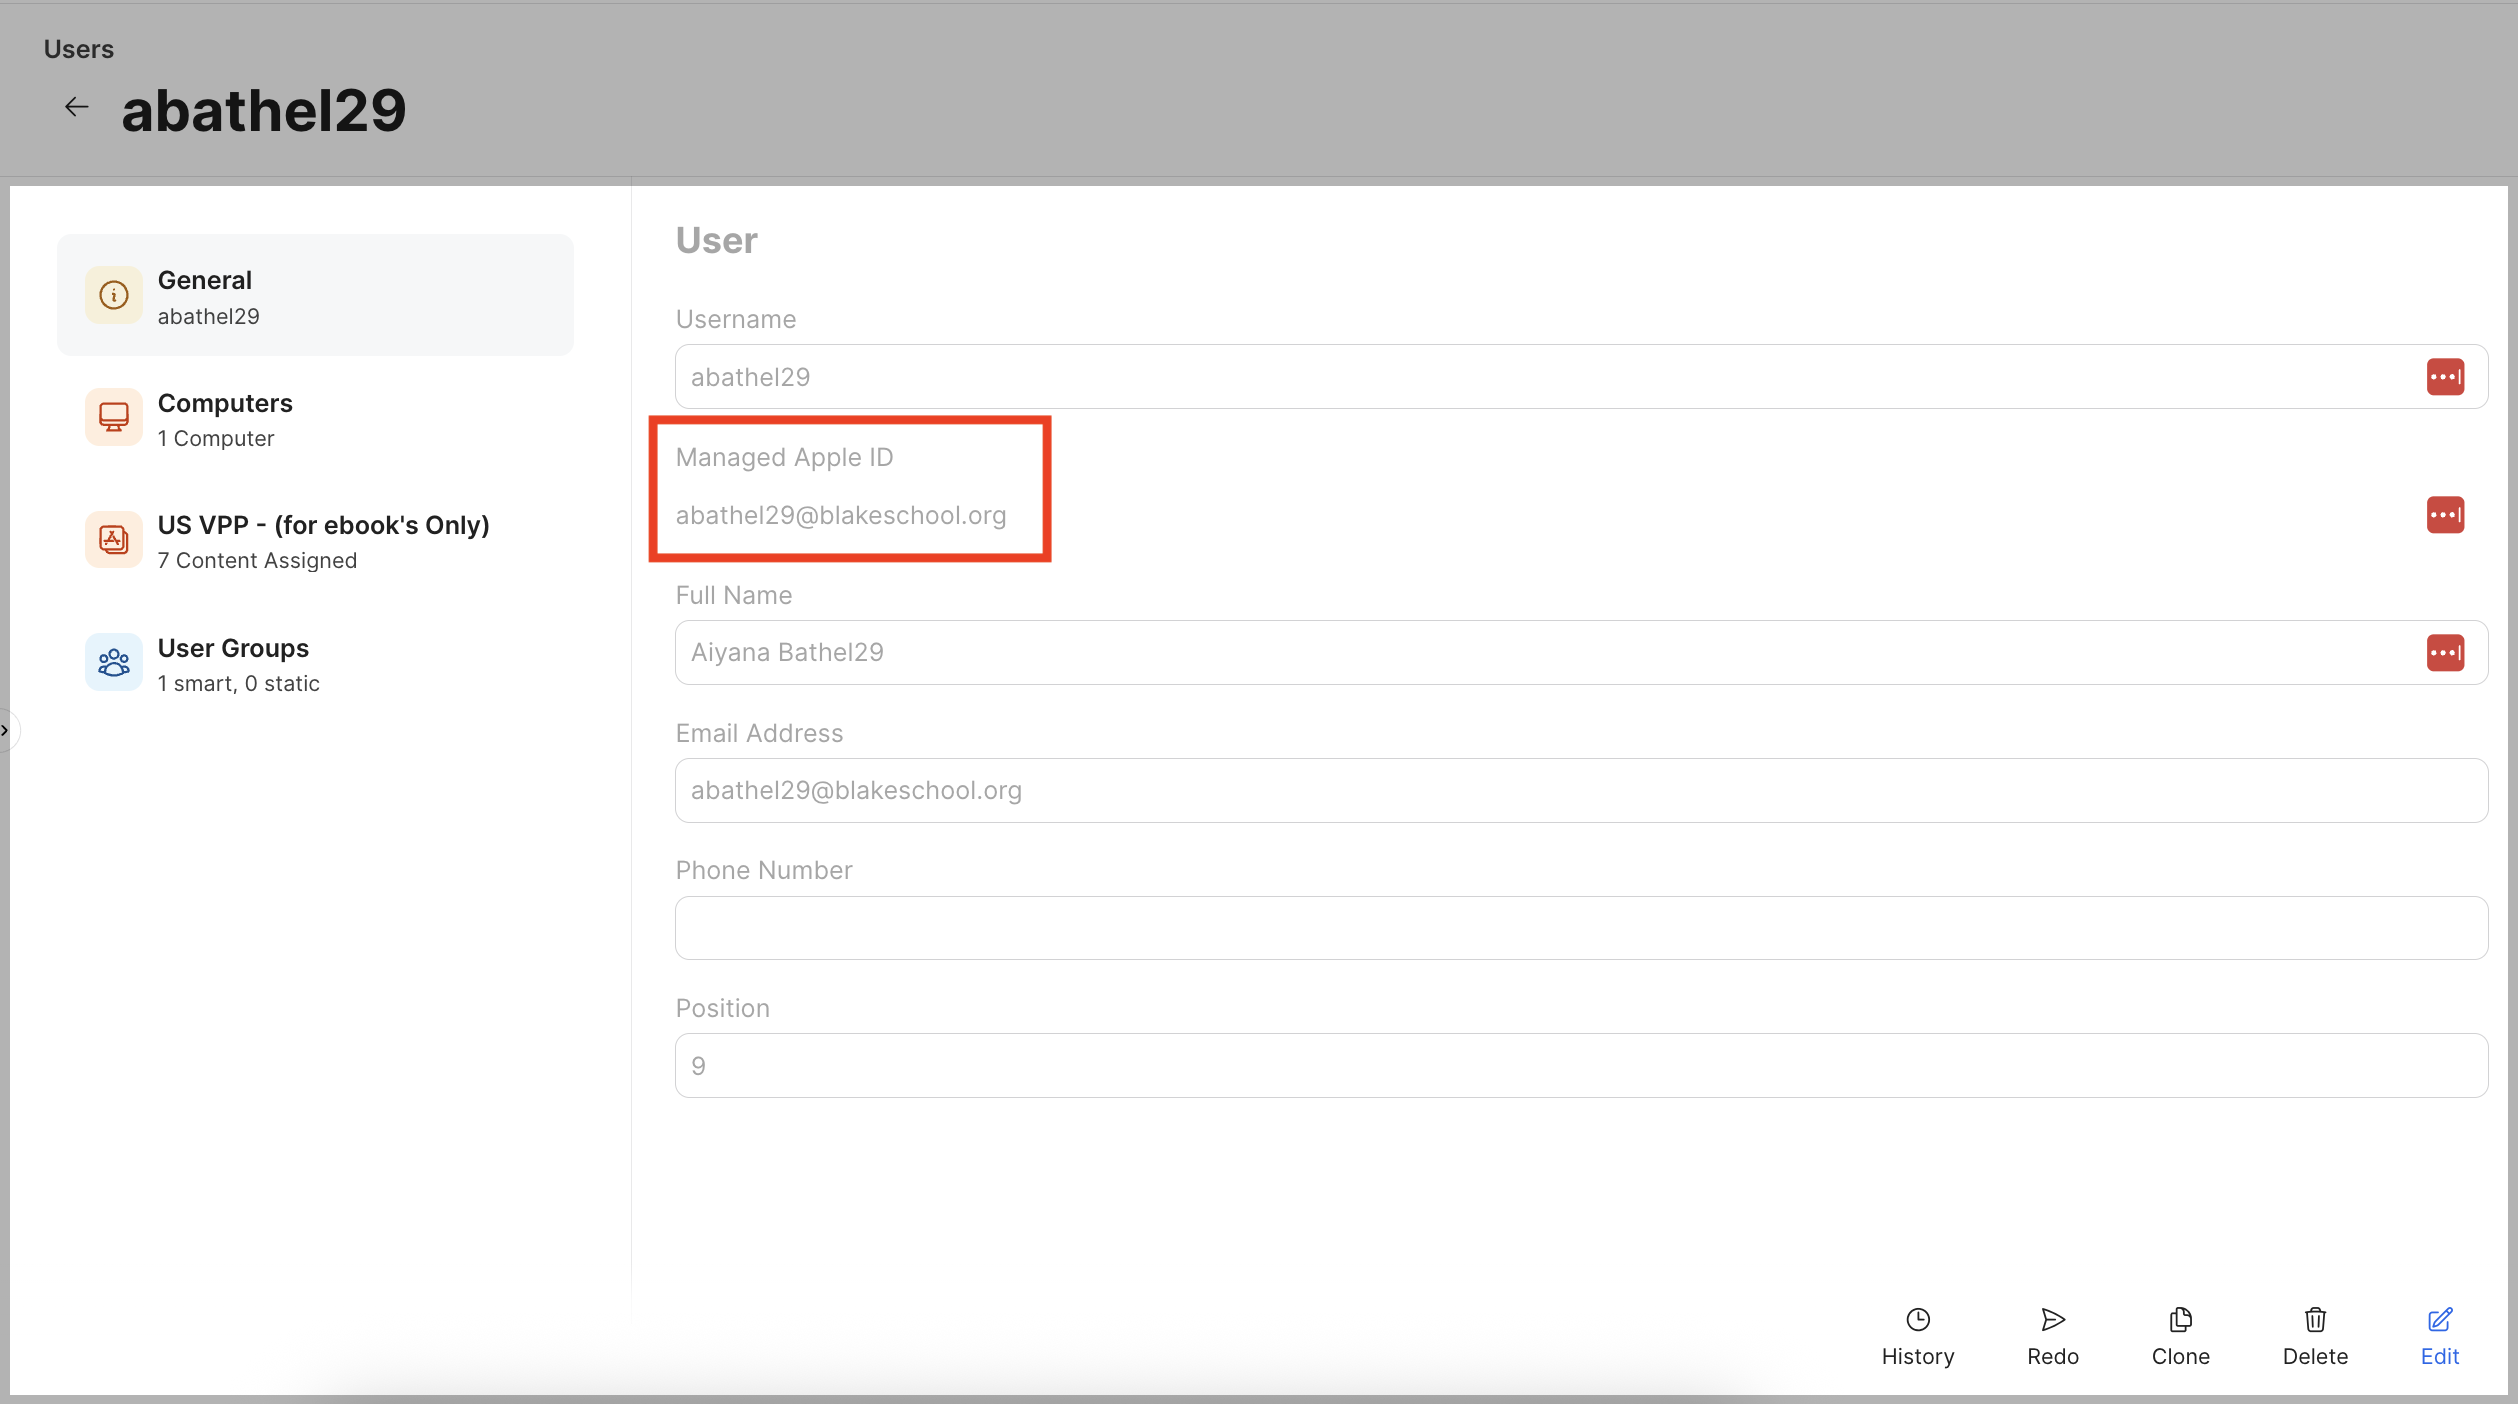
Task: Select the General sidebar tab
Action: point(315,296)
